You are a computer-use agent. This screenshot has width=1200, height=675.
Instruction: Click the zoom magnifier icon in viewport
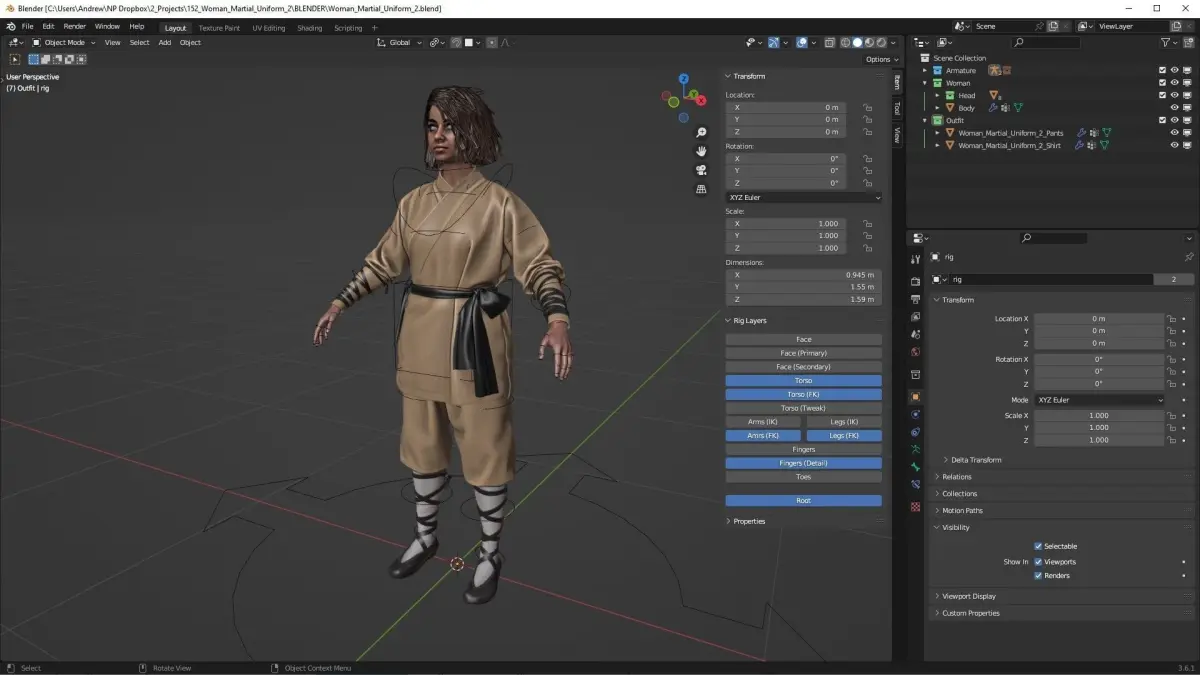click(x=701, y=132)
